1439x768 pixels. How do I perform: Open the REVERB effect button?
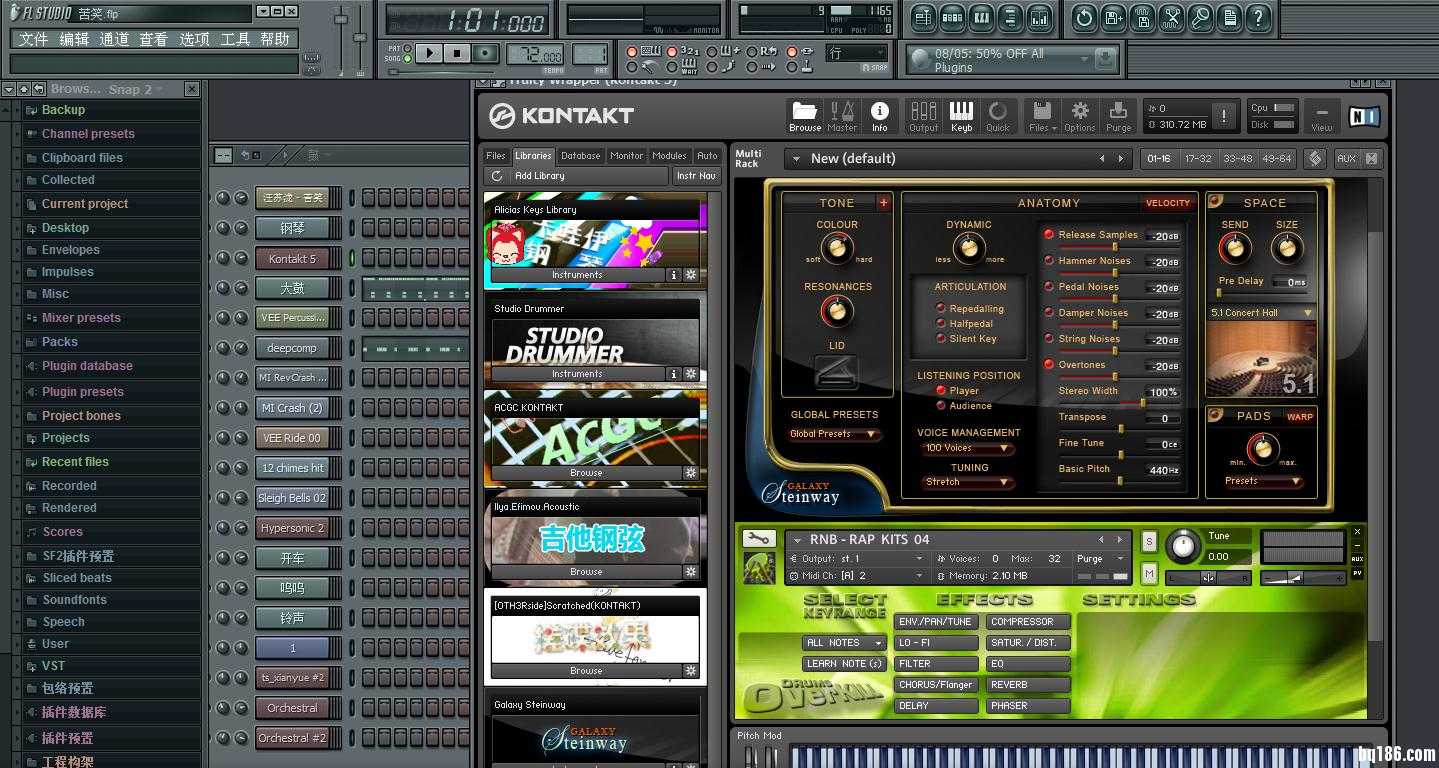tap(1028, 685)
